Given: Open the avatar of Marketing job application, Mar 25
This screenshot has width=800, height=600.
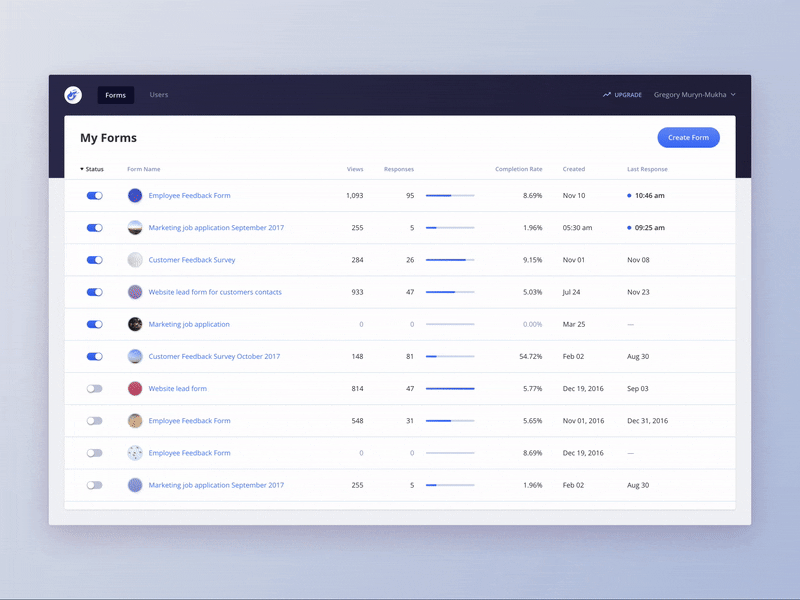Looking at the screenshot, I should click(x=135, y=324).
